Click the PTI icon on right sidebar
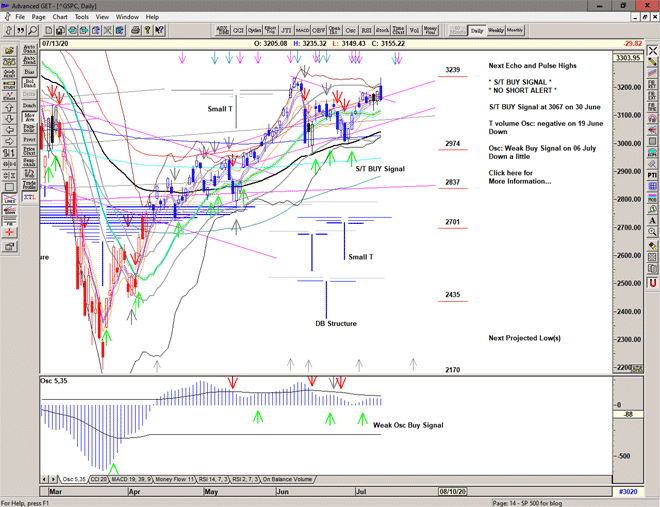This screenshot has width=660, height=507. (652, 175)
